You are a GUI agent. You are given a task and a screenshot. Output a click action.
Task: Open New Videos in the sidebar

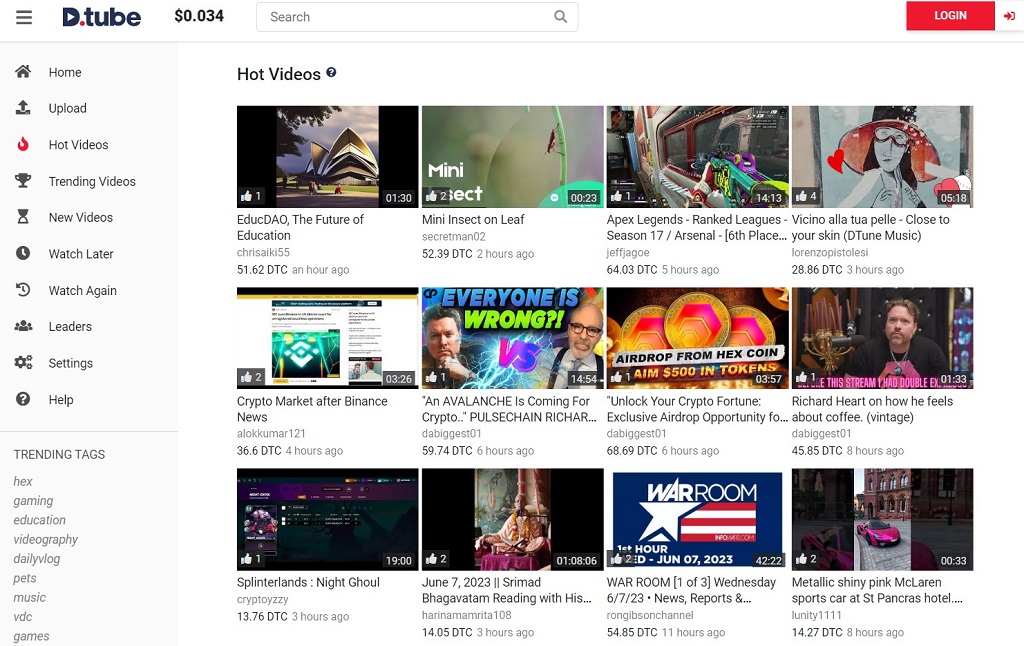80,218
